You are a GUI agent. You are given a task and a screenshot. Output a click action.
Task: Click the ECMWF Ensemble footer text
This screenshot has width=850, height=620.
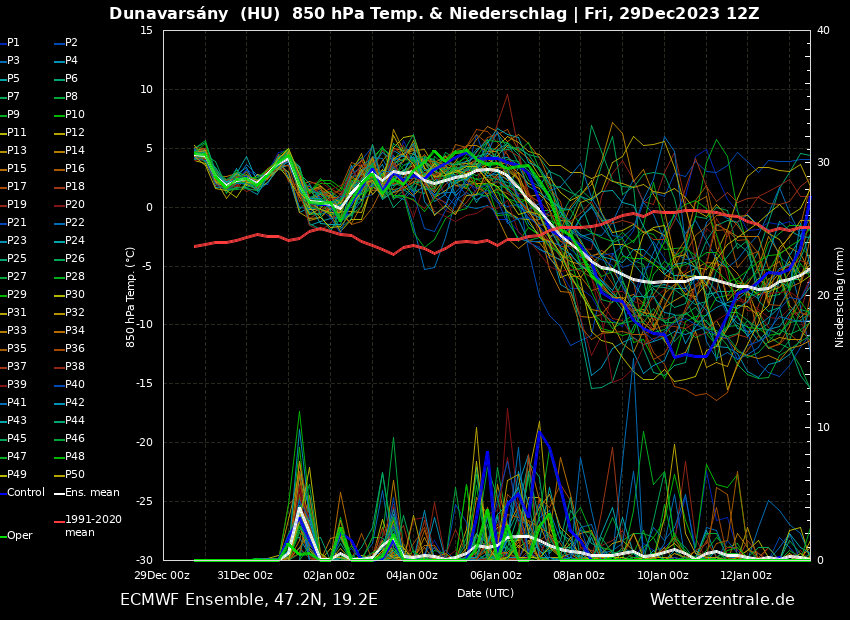point(249,600)
